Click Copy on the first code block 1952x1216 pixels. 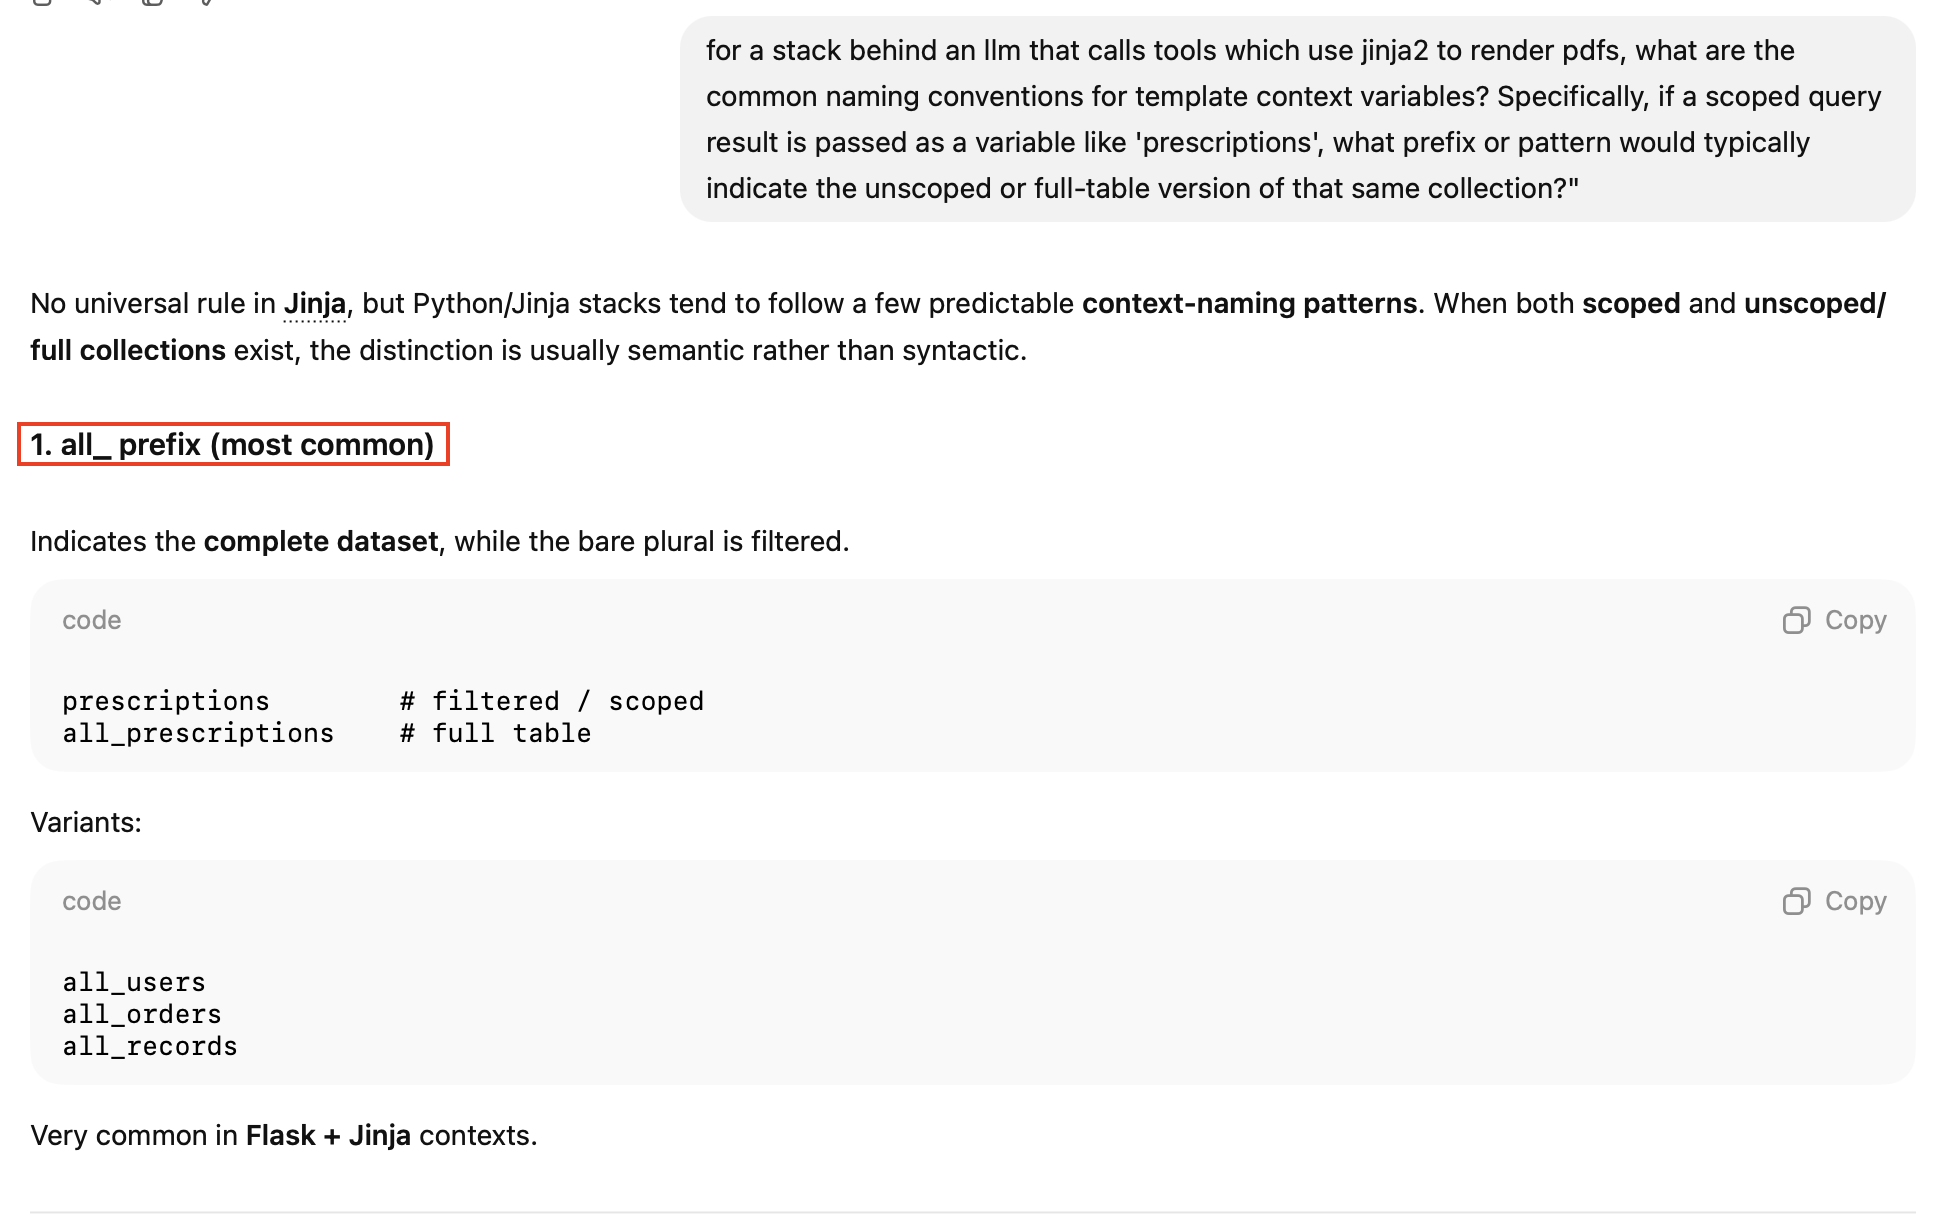point(1855,620)
